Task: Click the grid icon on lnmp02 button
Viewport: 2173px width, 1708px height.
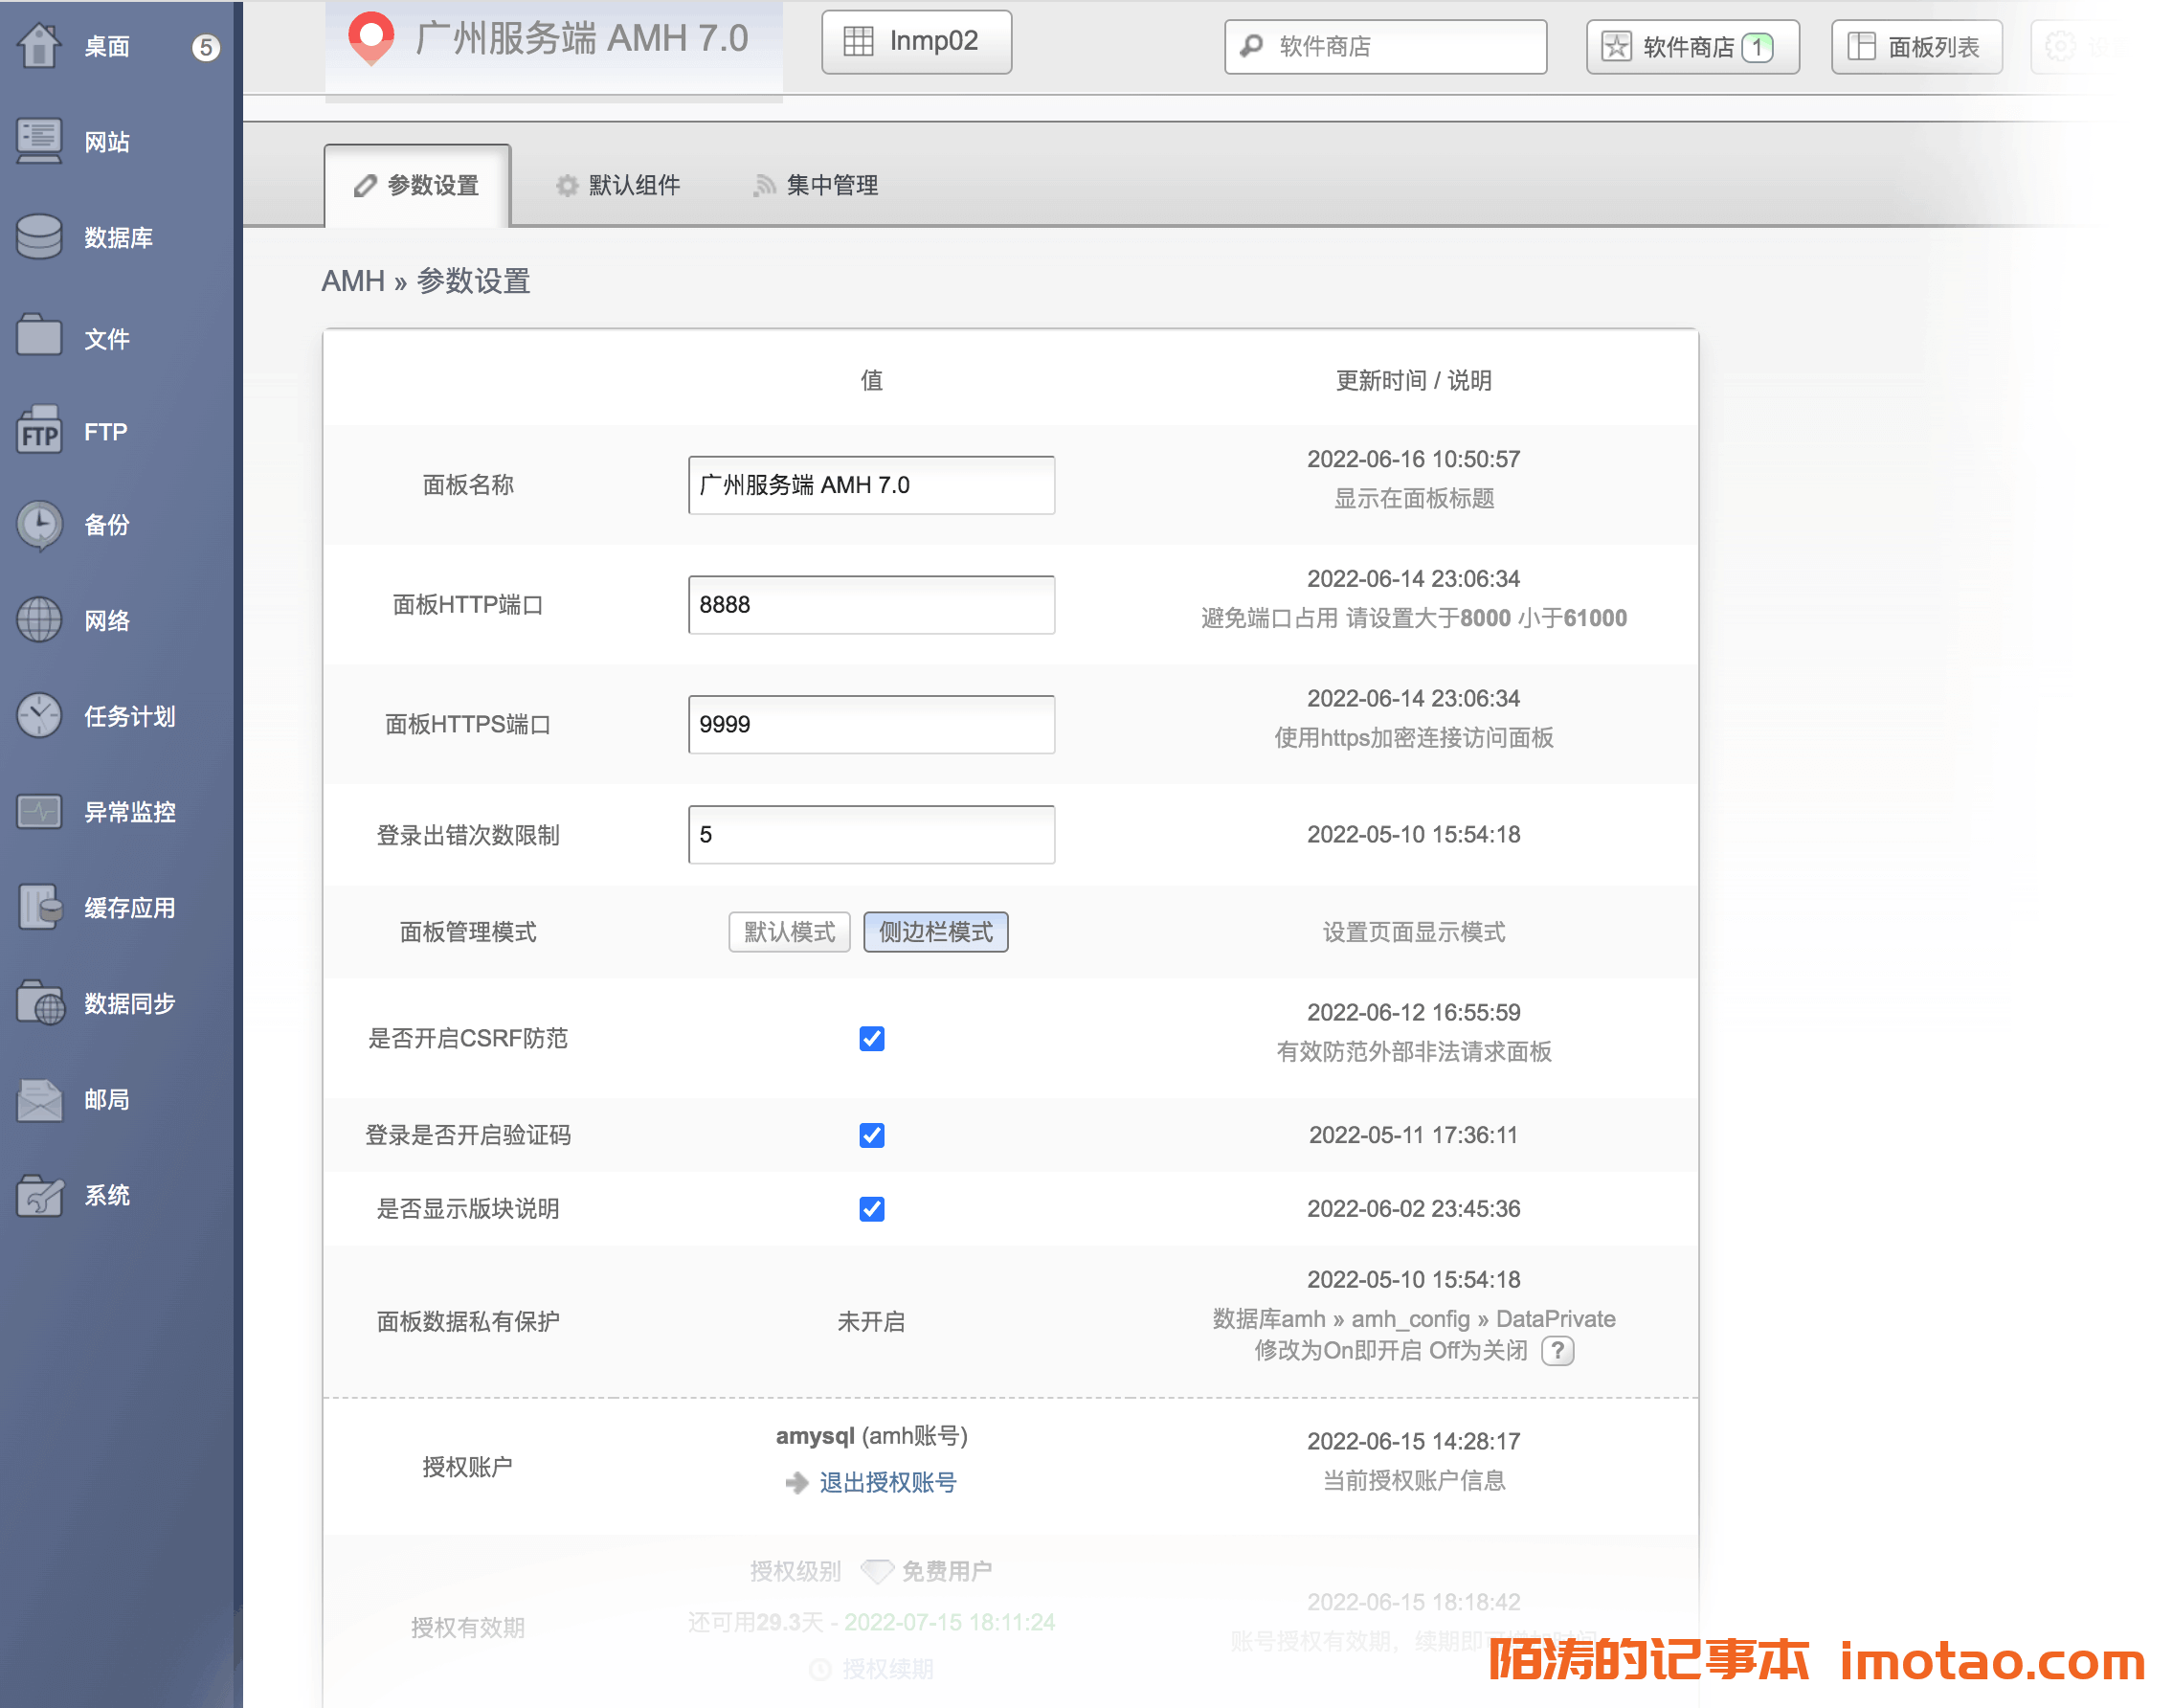Action: [x=858, y=41]
